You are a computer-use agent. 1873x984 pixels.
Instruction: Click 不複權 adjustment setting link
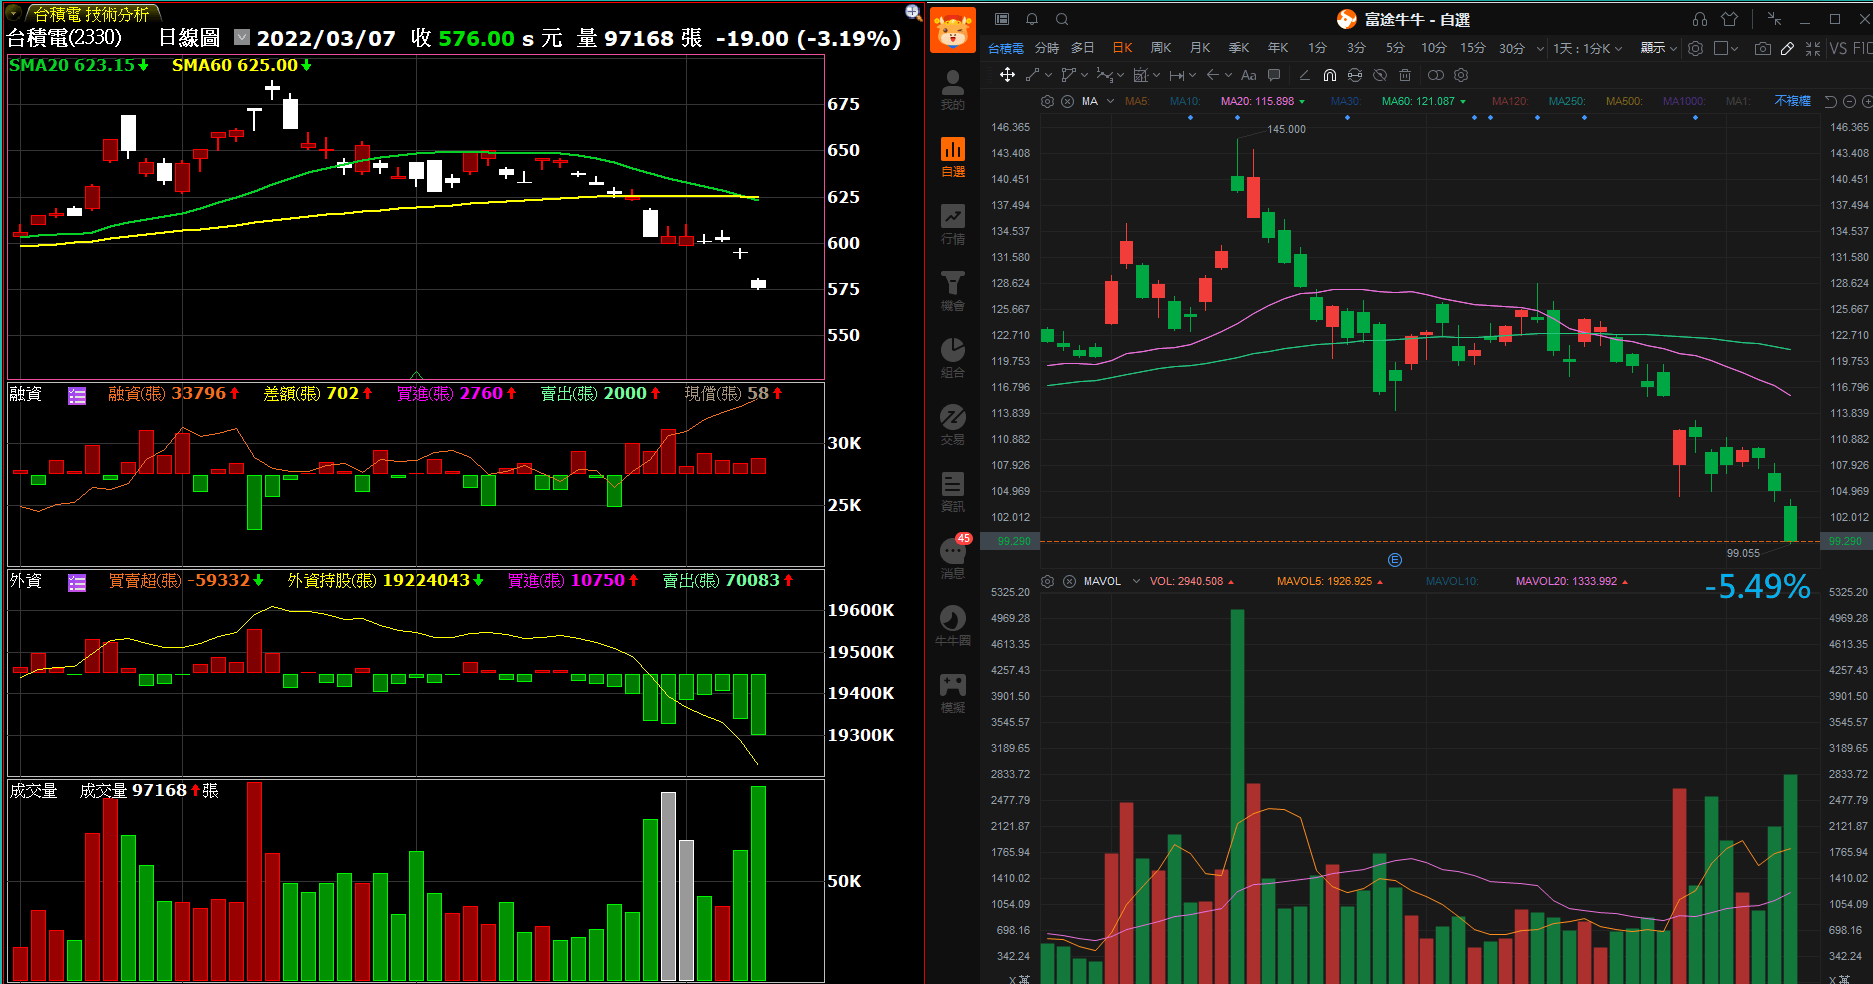1793,101
